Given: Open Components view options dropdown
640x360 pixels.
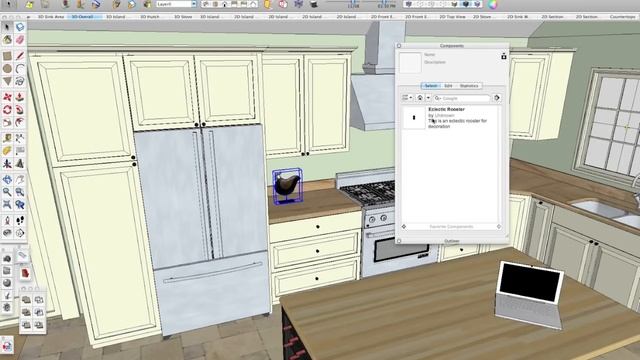Looking at the screenshot, I should coord(407,98).
